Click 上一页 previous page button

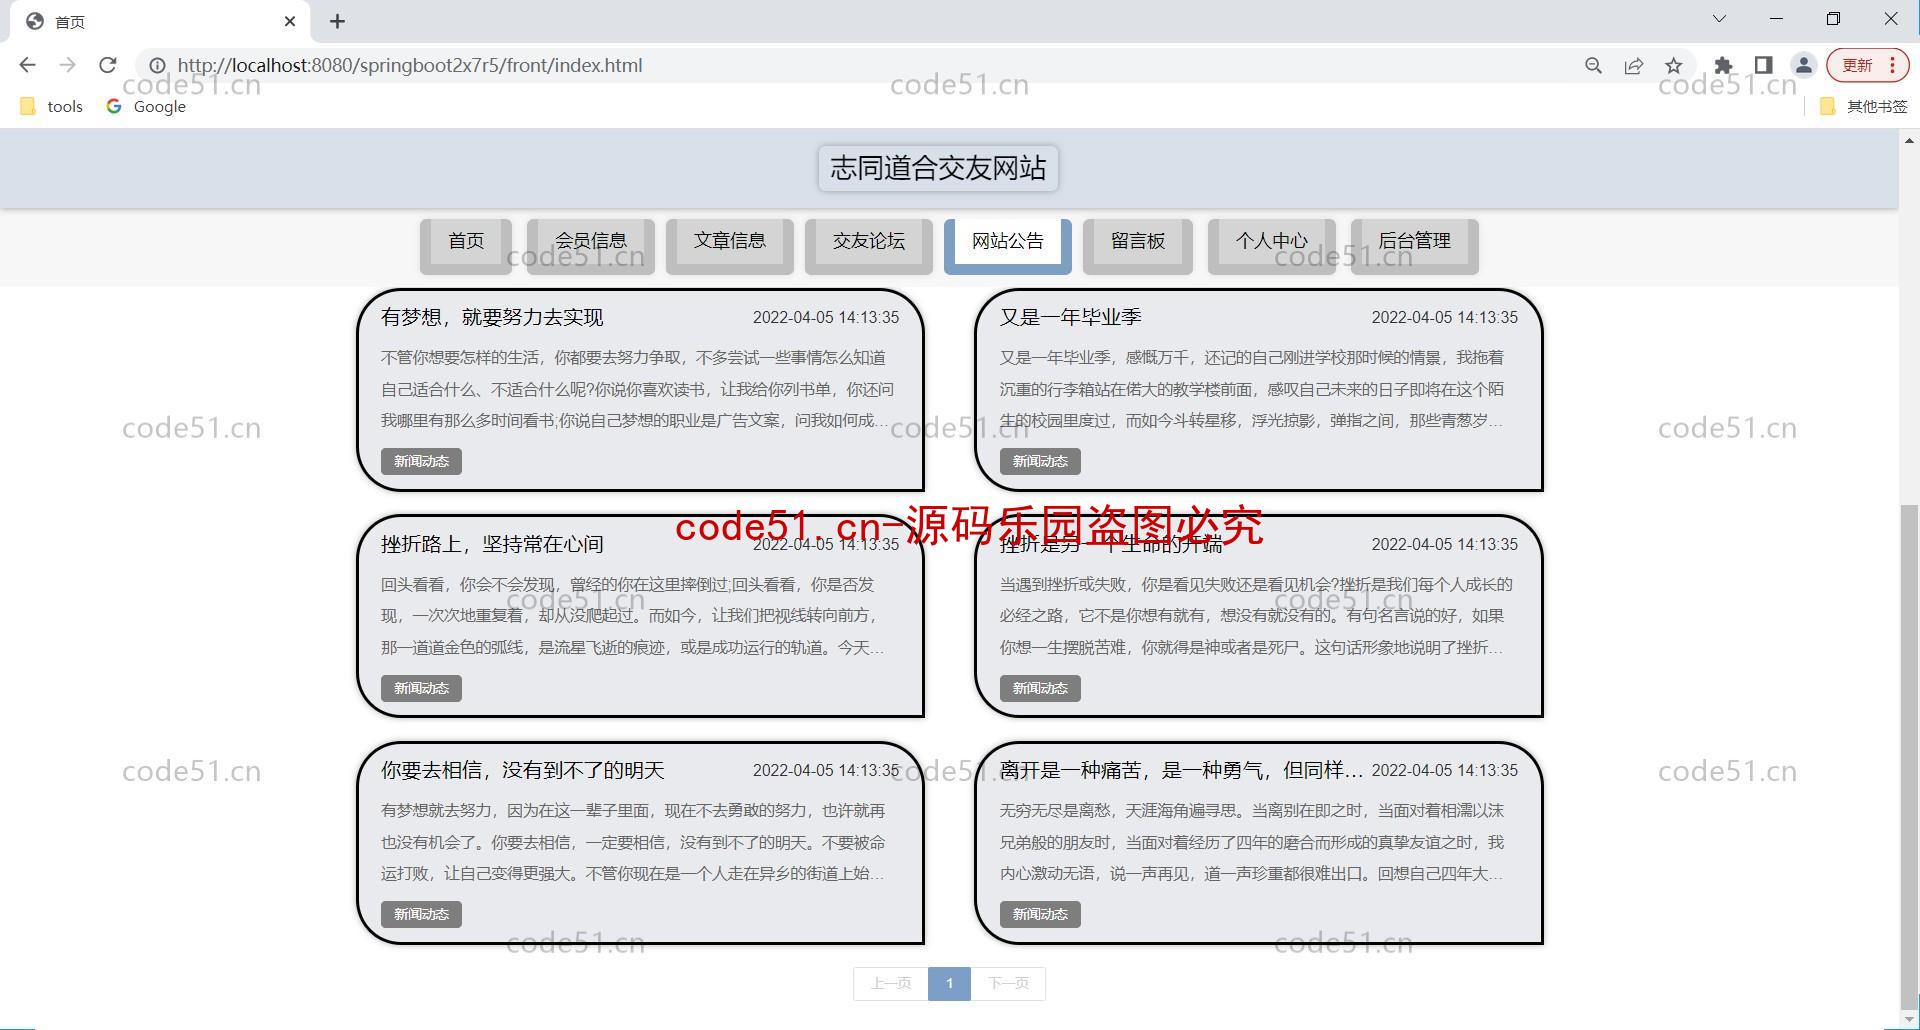tap(891, 984)
